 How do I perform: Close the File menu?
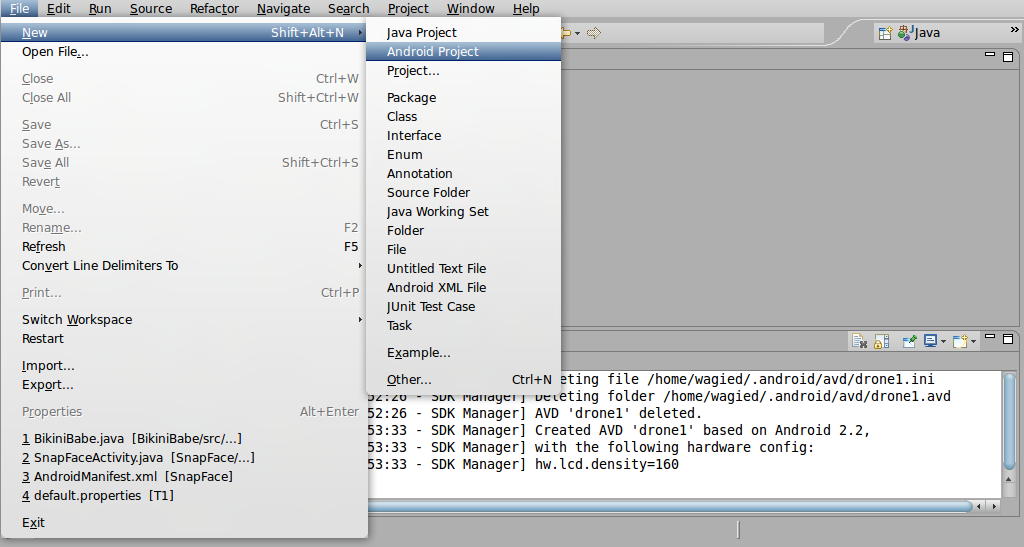tap(20, 8)
